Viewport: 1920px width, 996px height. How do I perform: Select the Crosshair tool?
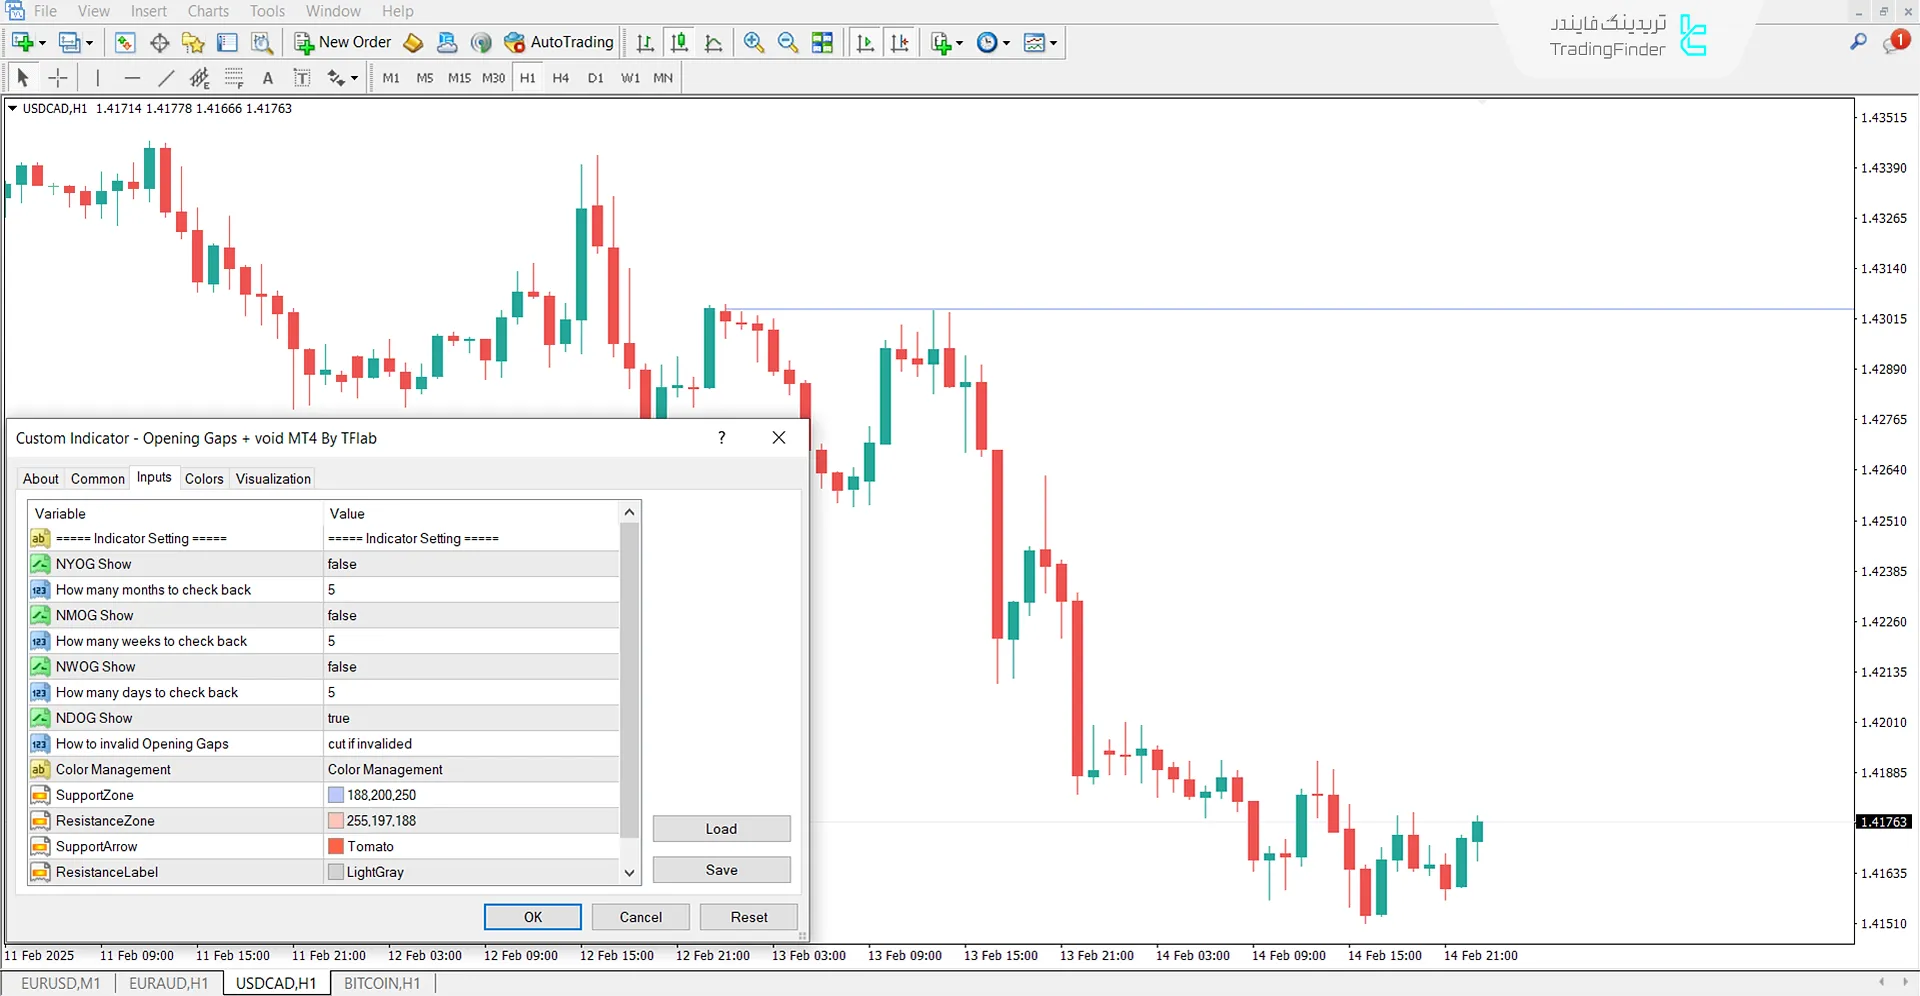(x=57, y=77)
